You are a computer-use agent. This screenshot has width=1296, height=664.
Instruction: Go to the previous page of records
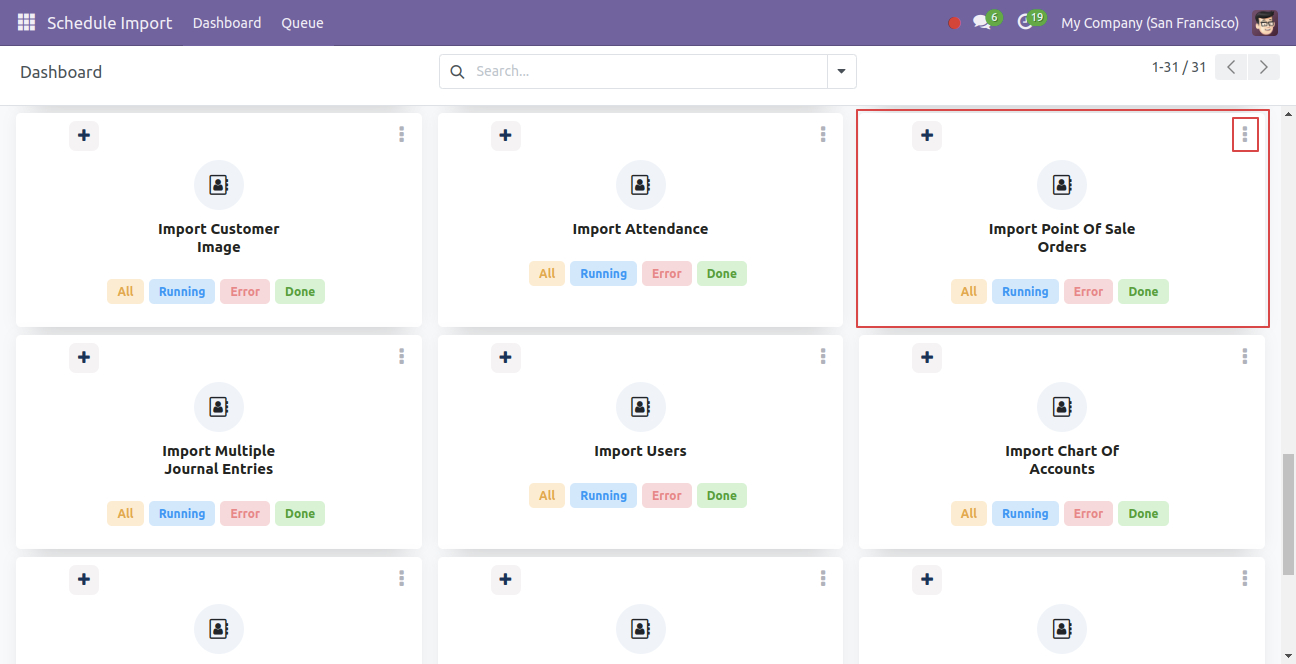[x=1233, y=67]
